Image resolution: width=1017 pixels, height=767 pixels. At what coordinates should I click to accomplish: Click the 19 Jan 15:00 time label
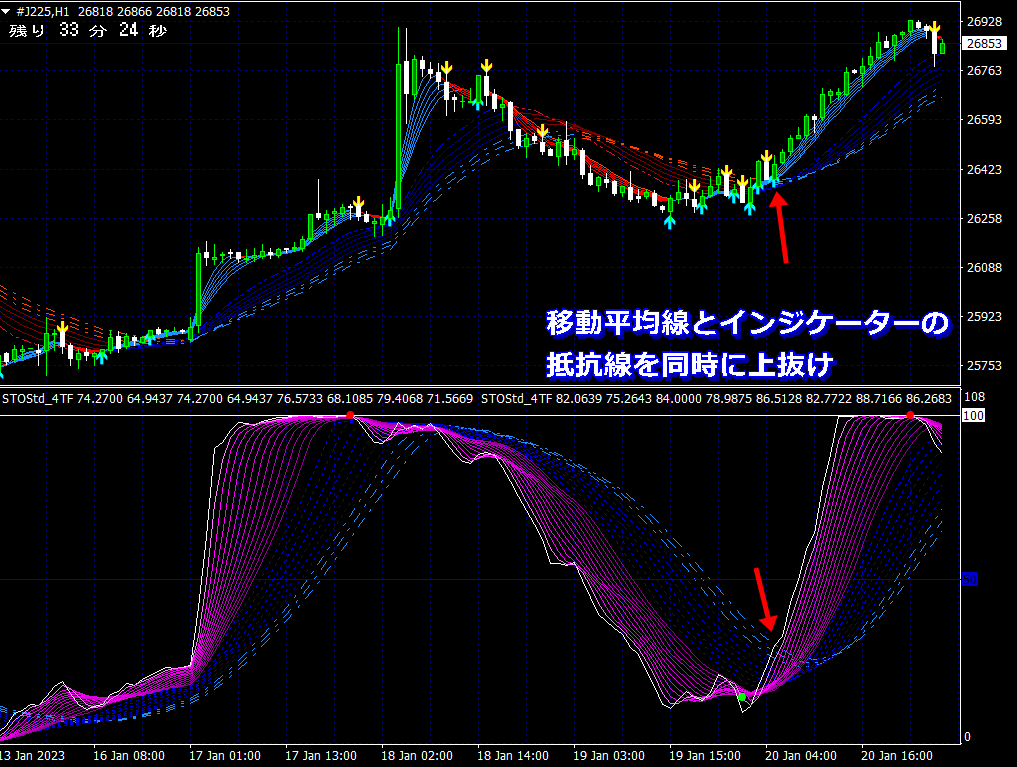(704, 756)
